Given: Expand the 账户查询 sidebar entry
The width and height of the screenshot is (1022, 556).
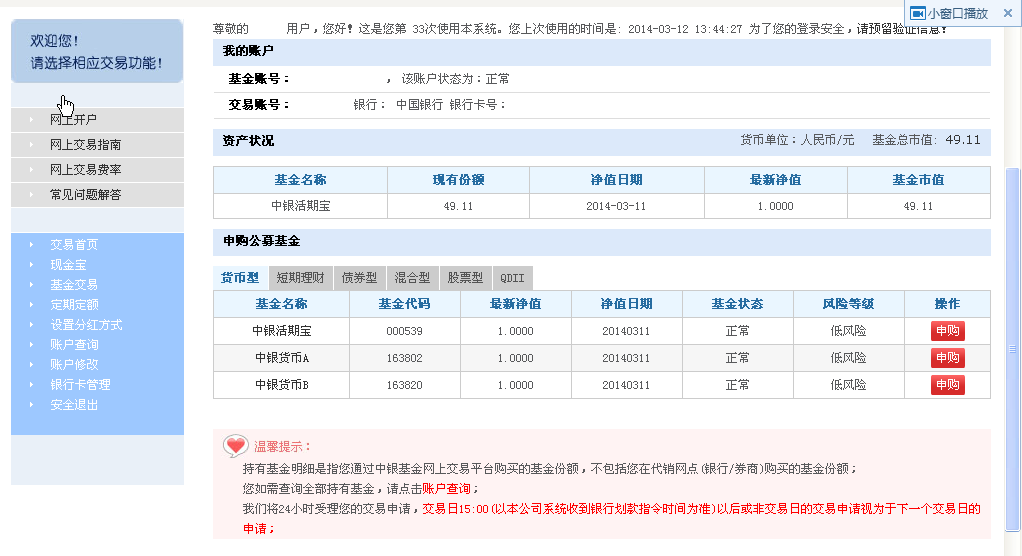Looking at the screenshot, I should tap(74, 345).
